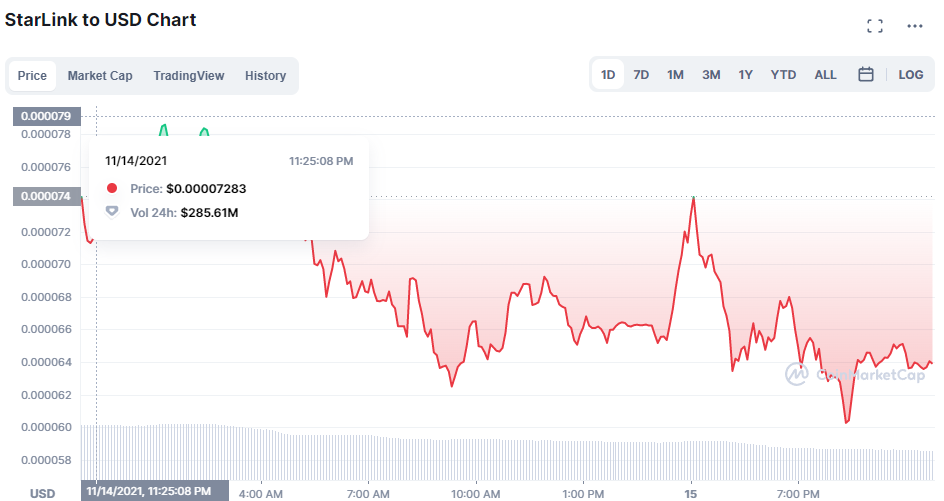Switch to the Market Cap tab

pos(100,76)
